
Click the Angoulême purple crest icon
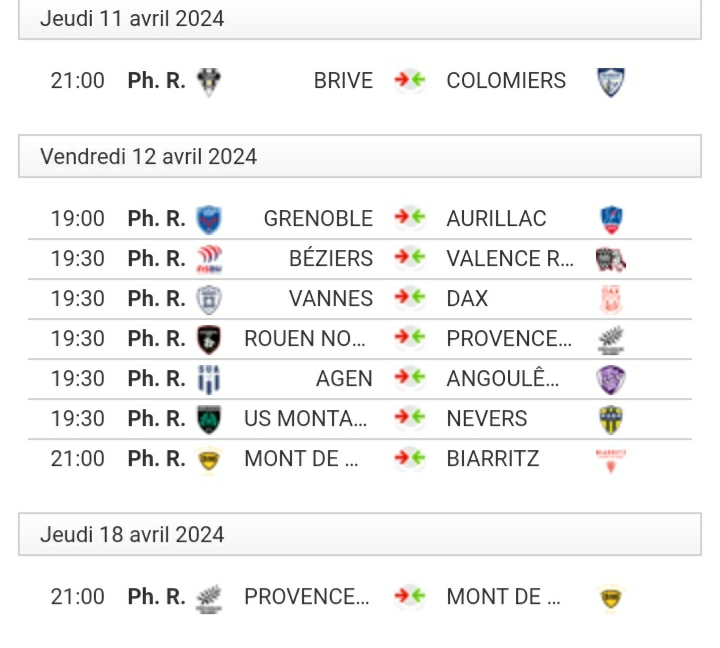tap(611, 380)
